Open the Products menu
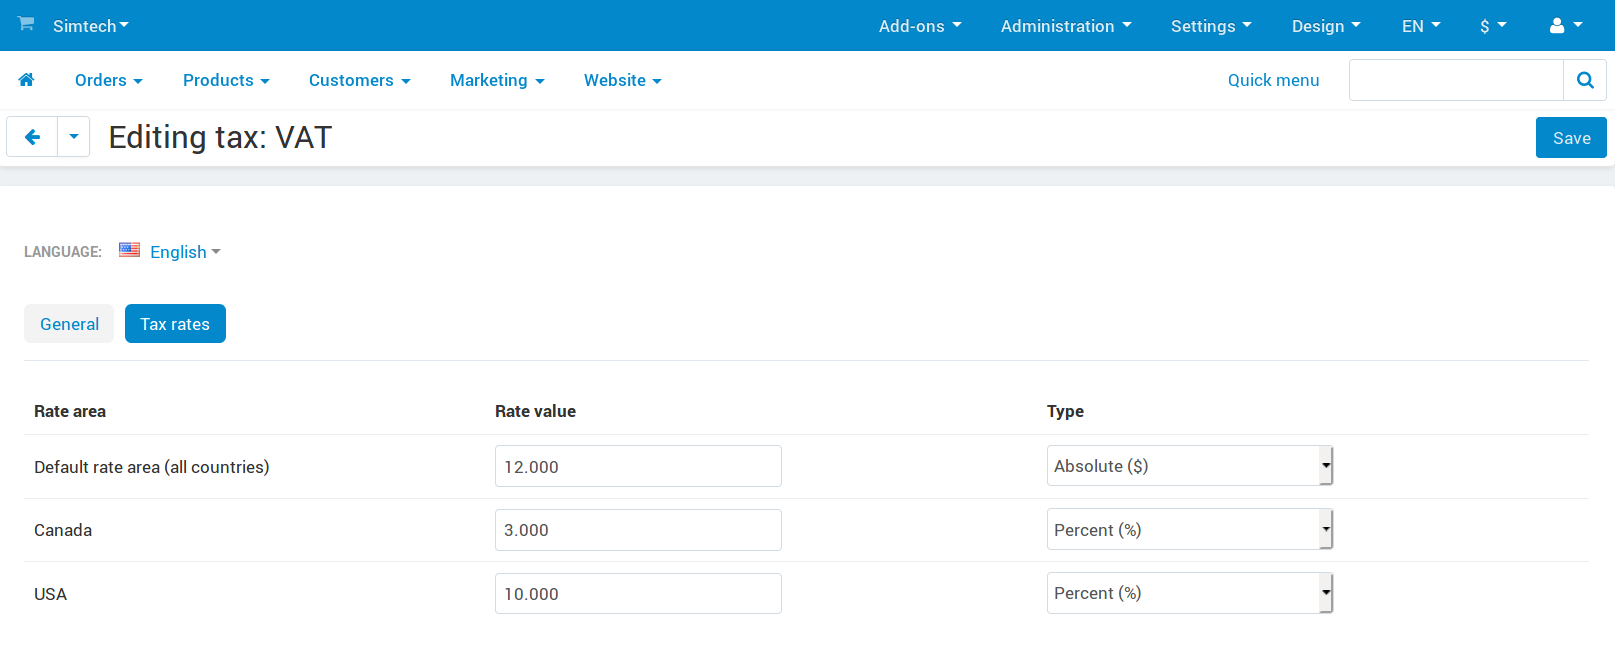Image resolution: width=1615 pixels, height=650 pixels. [x=226, y=80]
